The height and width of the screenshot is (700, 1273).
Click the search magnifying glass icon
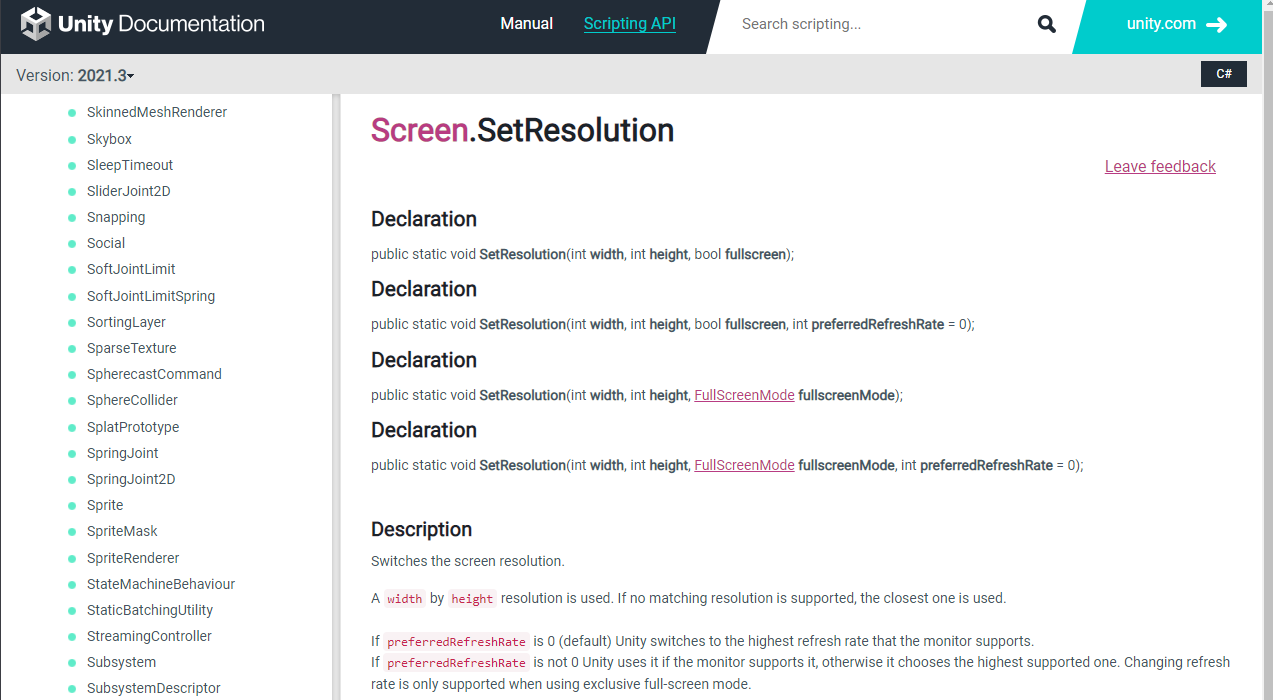pyautogui.click(x=1046, y=24)
